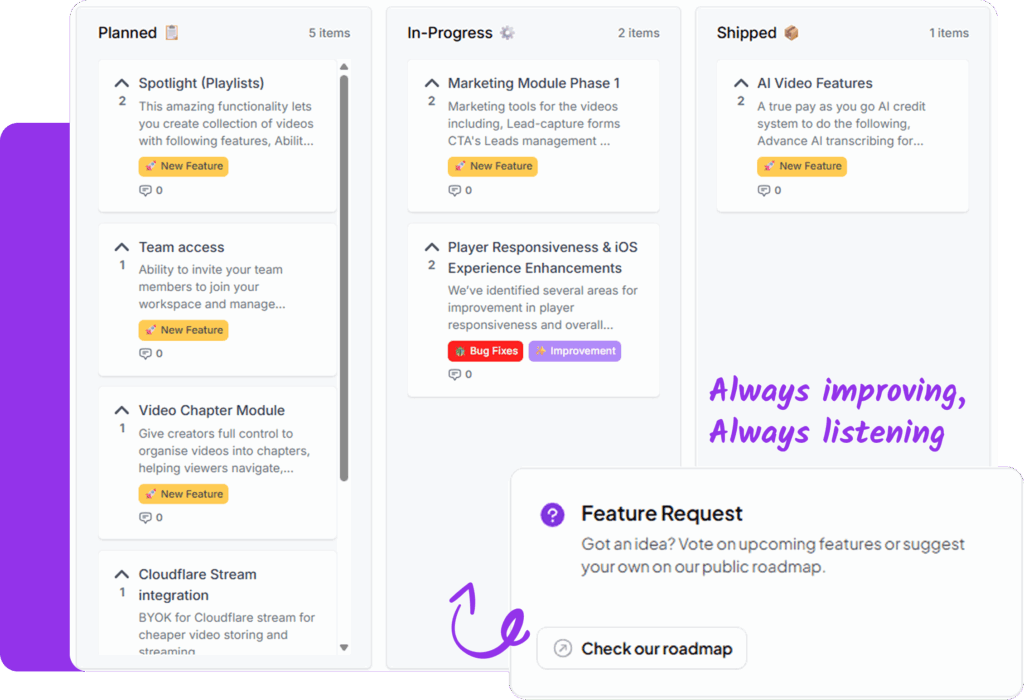Screen dimensions: 1024x700
Task: Upvote the Spotlight (Playlists) card
Action: tap(121, 83)
